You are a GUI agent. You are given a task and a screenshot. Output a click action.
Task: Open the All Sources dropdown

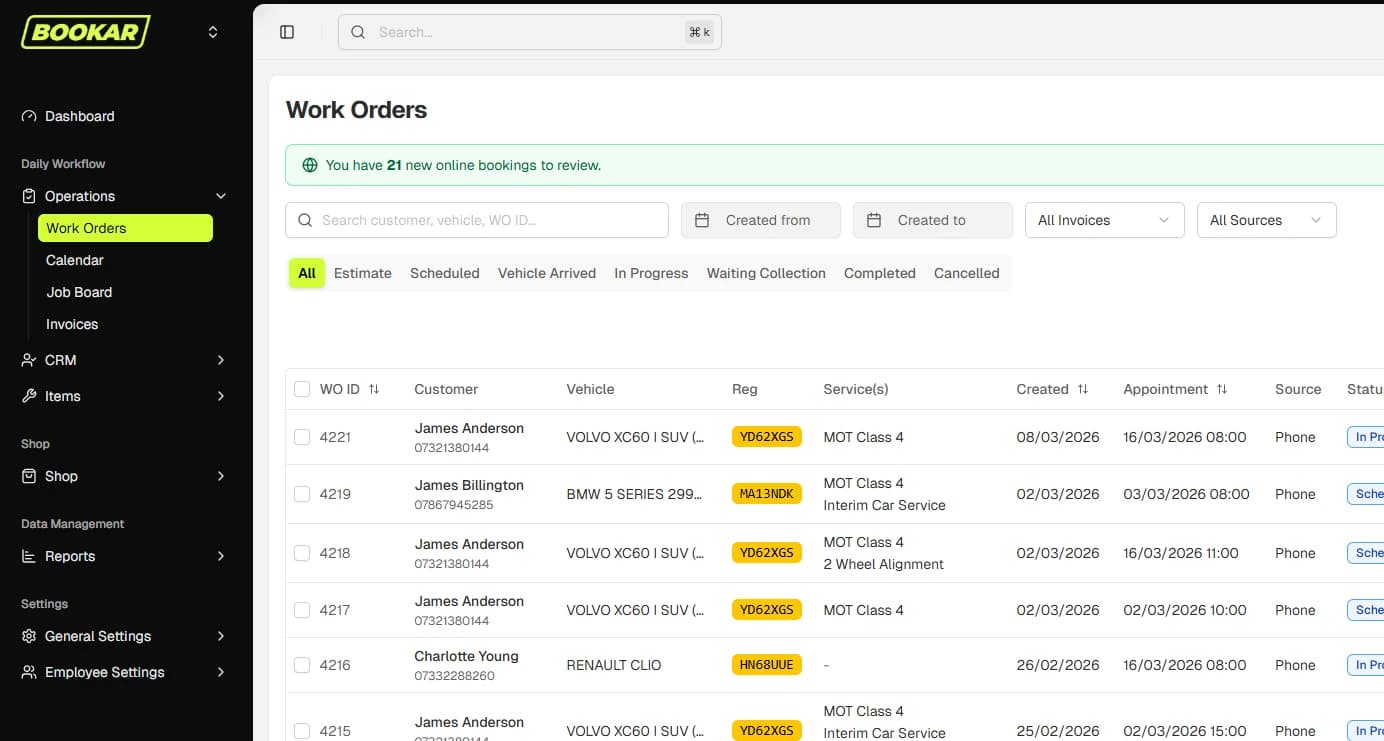1266,219
